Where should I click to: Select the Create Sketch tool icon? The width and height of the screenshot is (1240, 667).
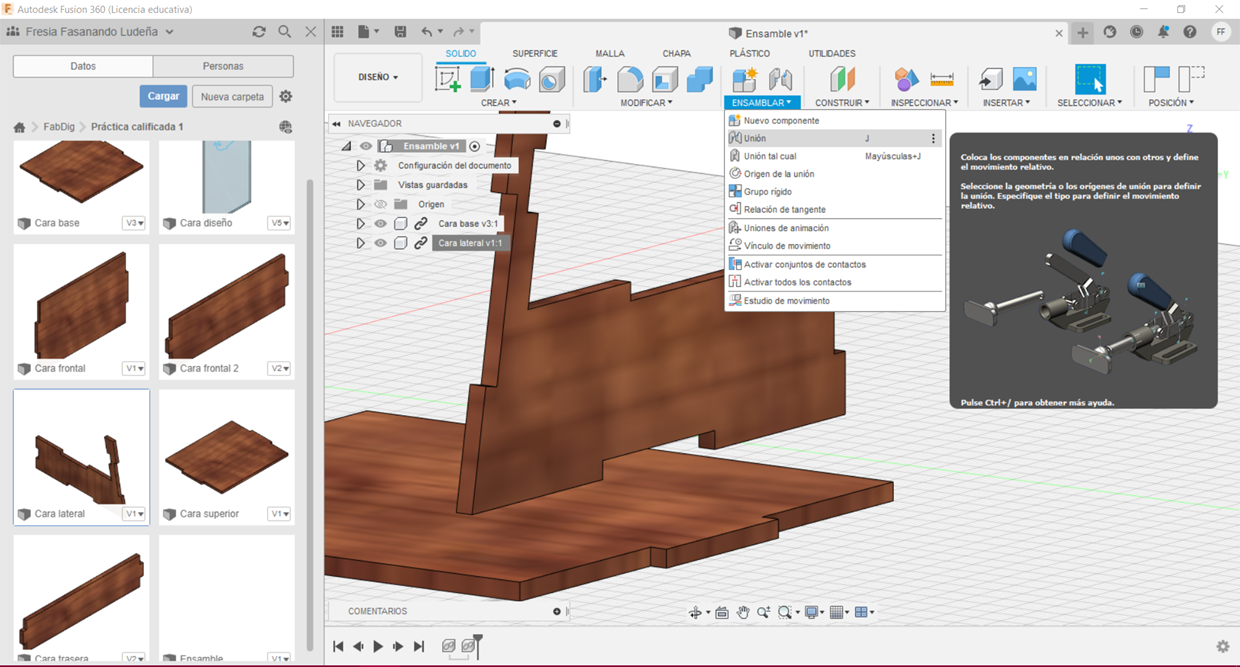click(449, 79)
